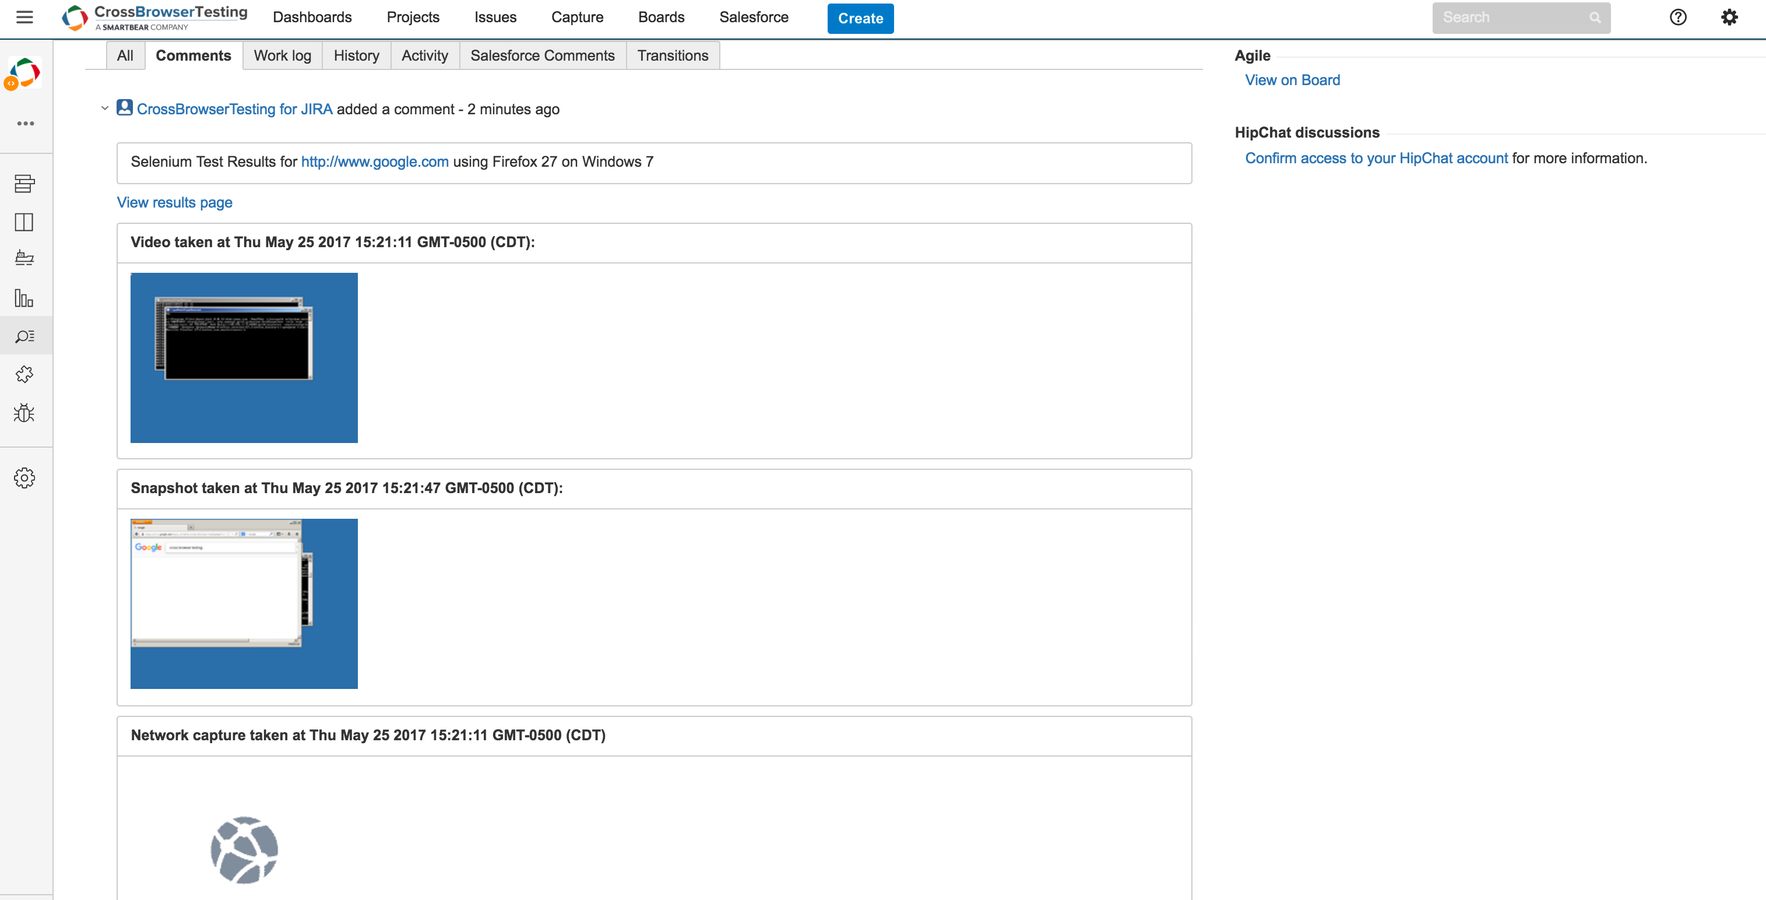Click the Agile section heading
1766x900 pixels.
[x=1252, y=56]
